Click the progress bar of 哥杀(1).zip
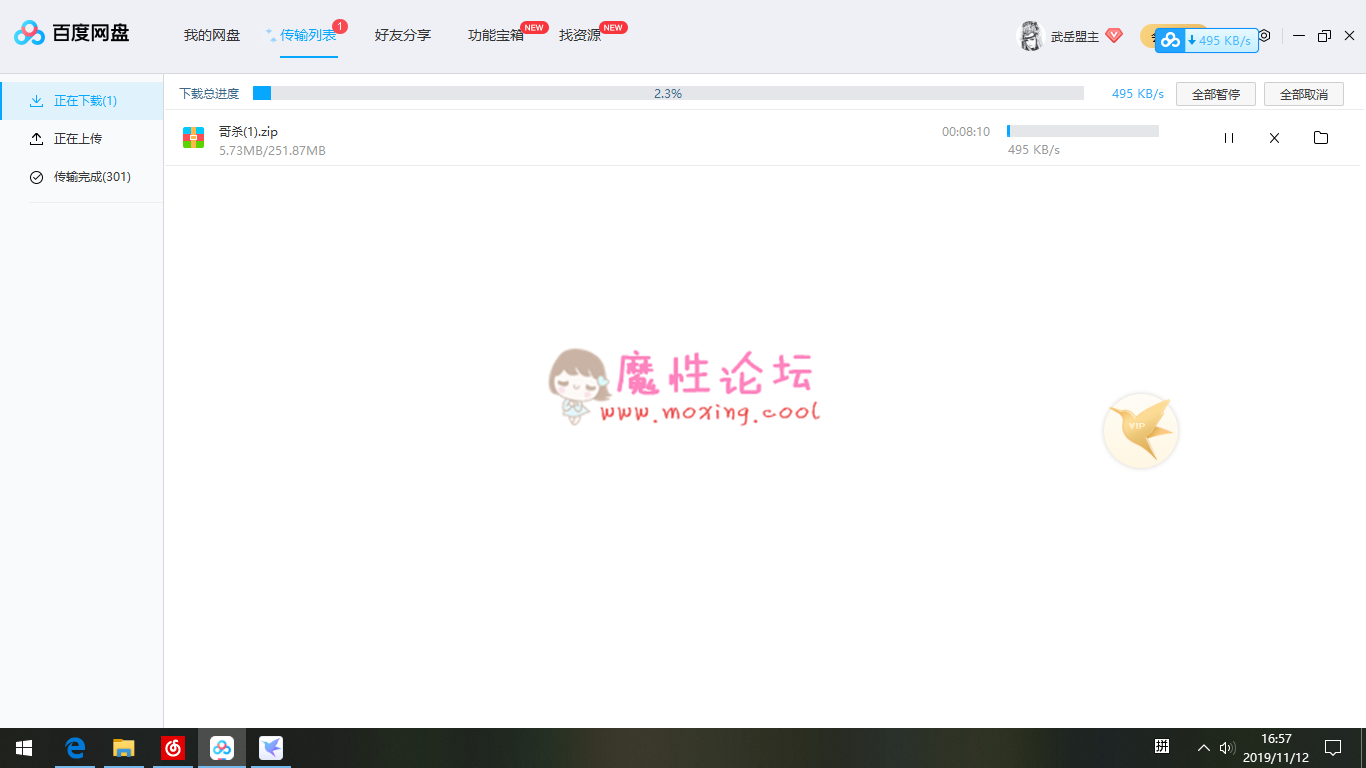Screen dimensions: 1366x768 (1083, 131)
